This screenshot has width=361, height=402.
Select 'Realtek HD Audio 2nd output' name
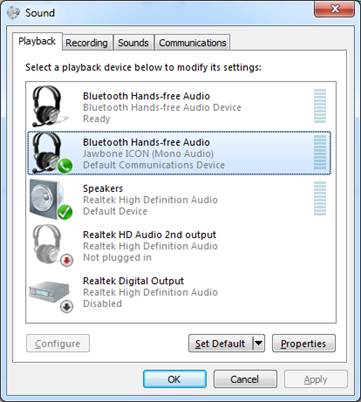[x=149, y=235]
